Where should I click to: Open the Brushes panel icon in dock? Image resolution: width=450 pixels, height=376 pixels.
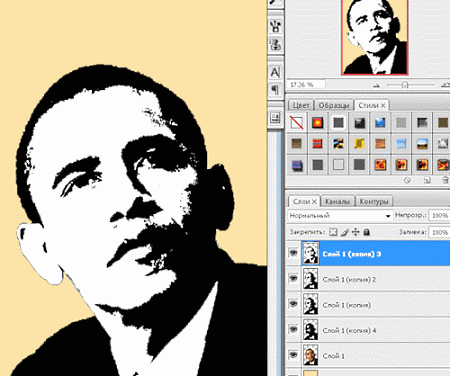pos(275,26)
